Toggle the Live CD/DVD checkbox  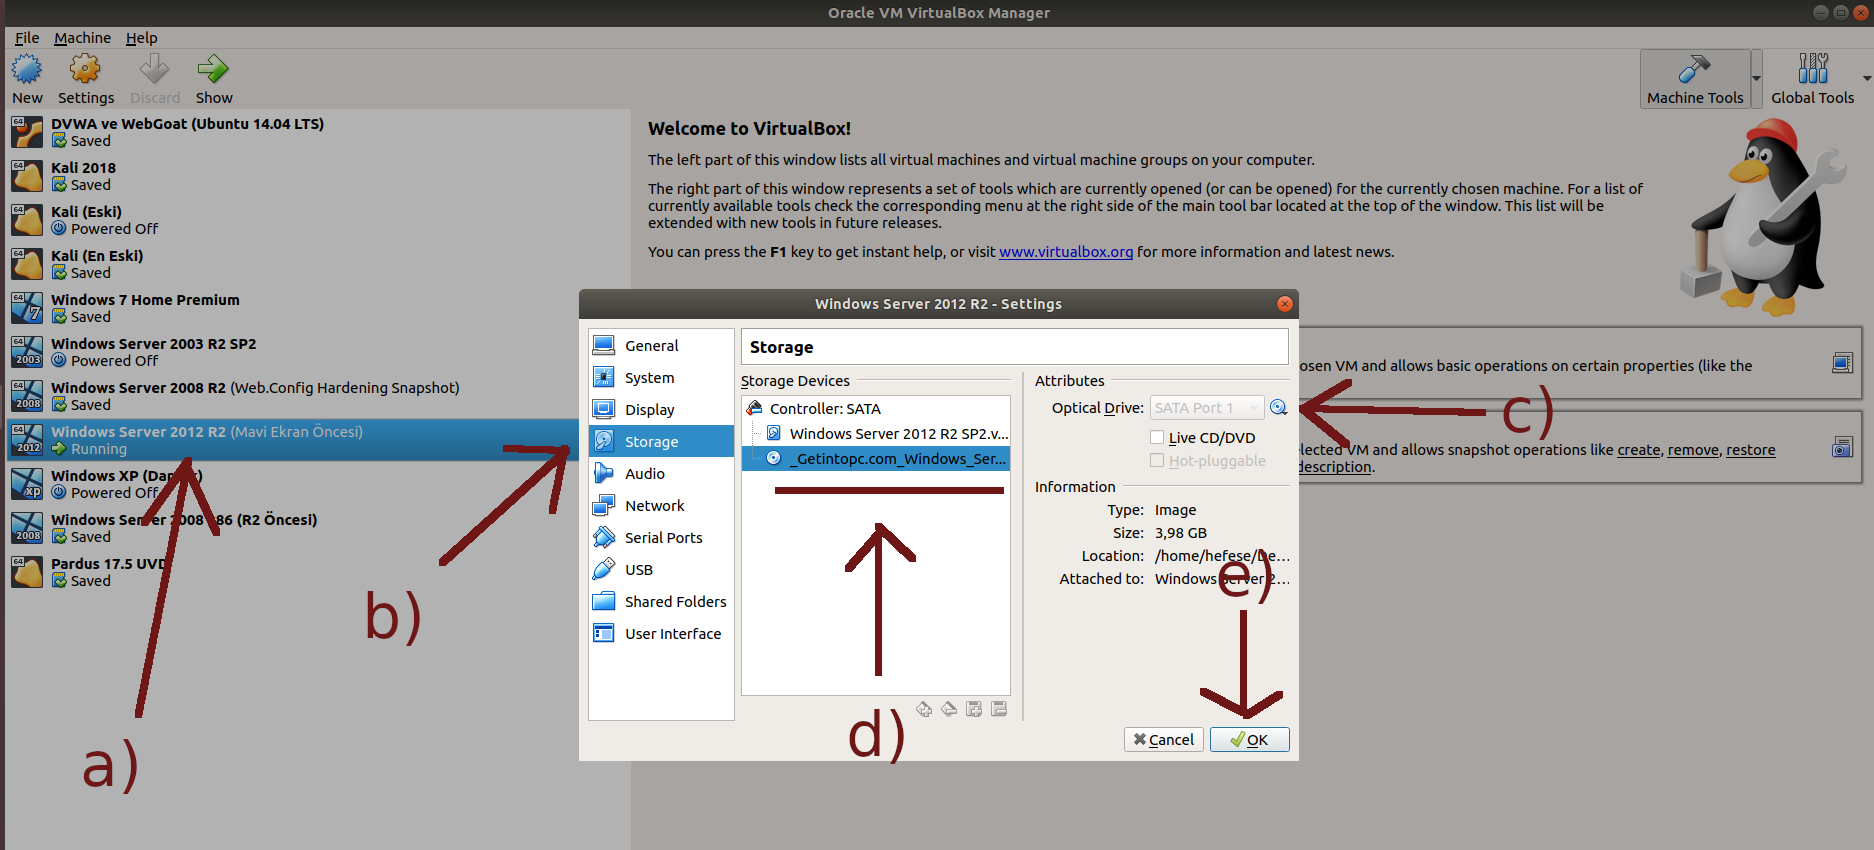pyautogui.click(x=1157, y=437)
